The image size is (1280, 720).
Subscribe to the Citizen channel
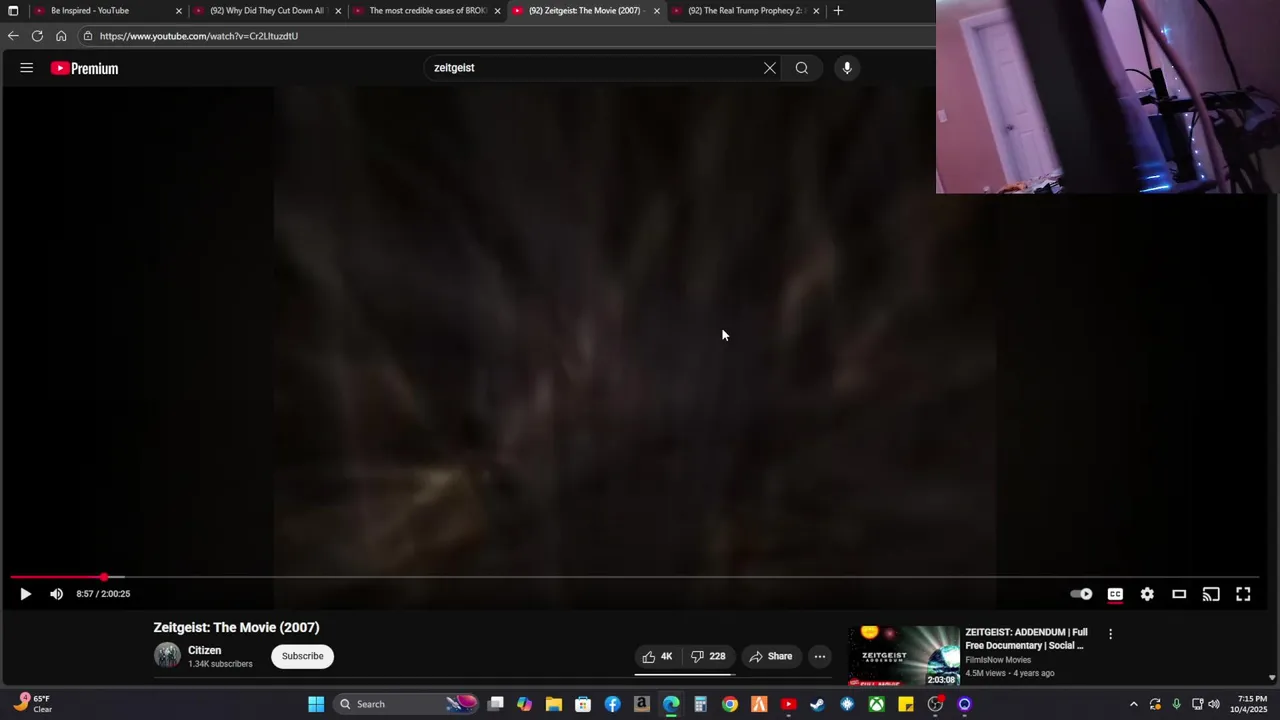point(302,656)
